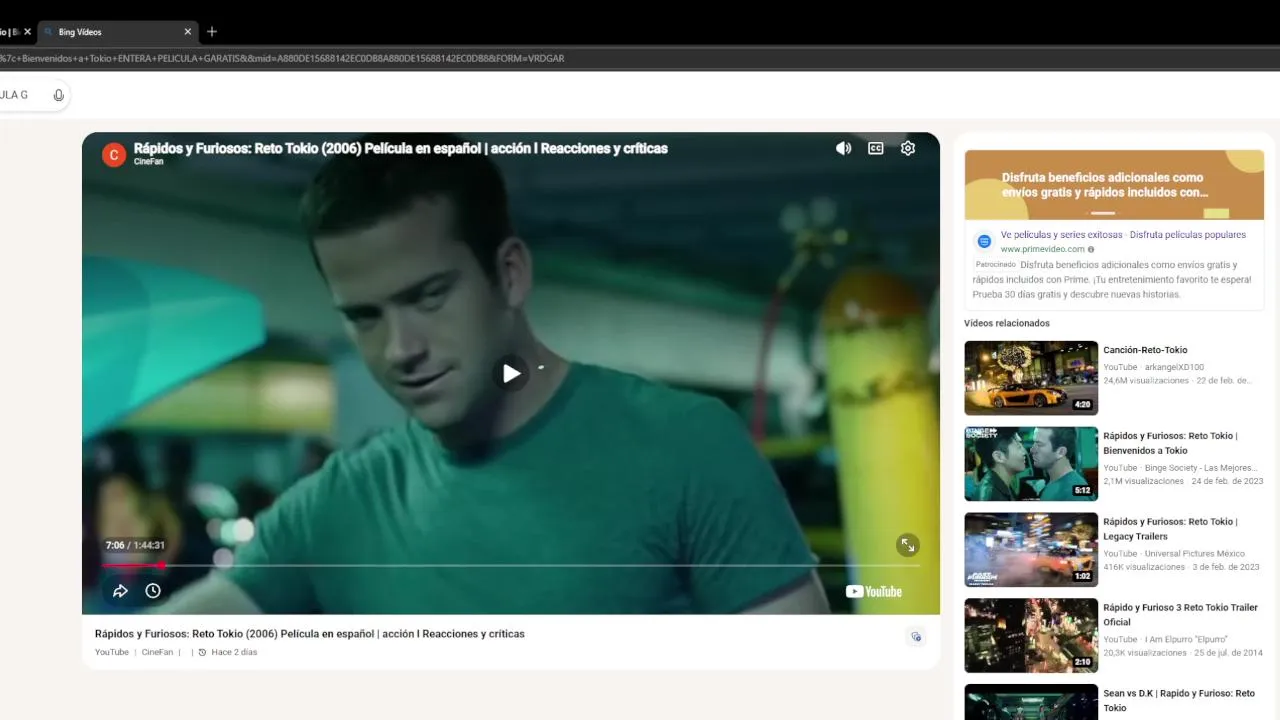Toggle closed captions CC icon
The image size is (1280, 720).
pyautogui.click(x=876, y=148)
